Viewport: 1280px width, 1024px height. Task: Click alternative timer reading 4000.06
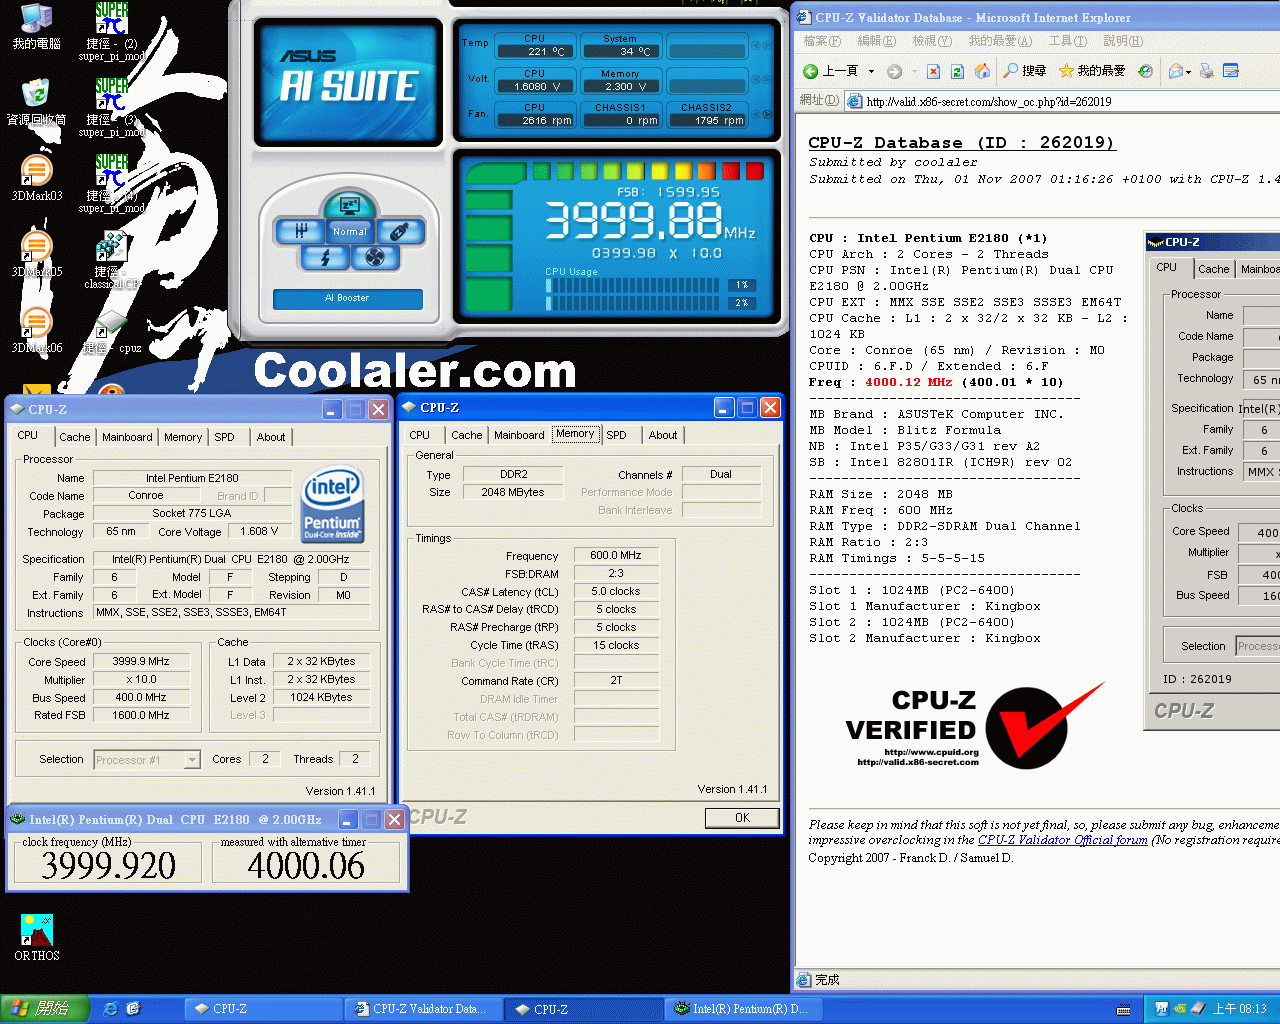coord(306,866)
